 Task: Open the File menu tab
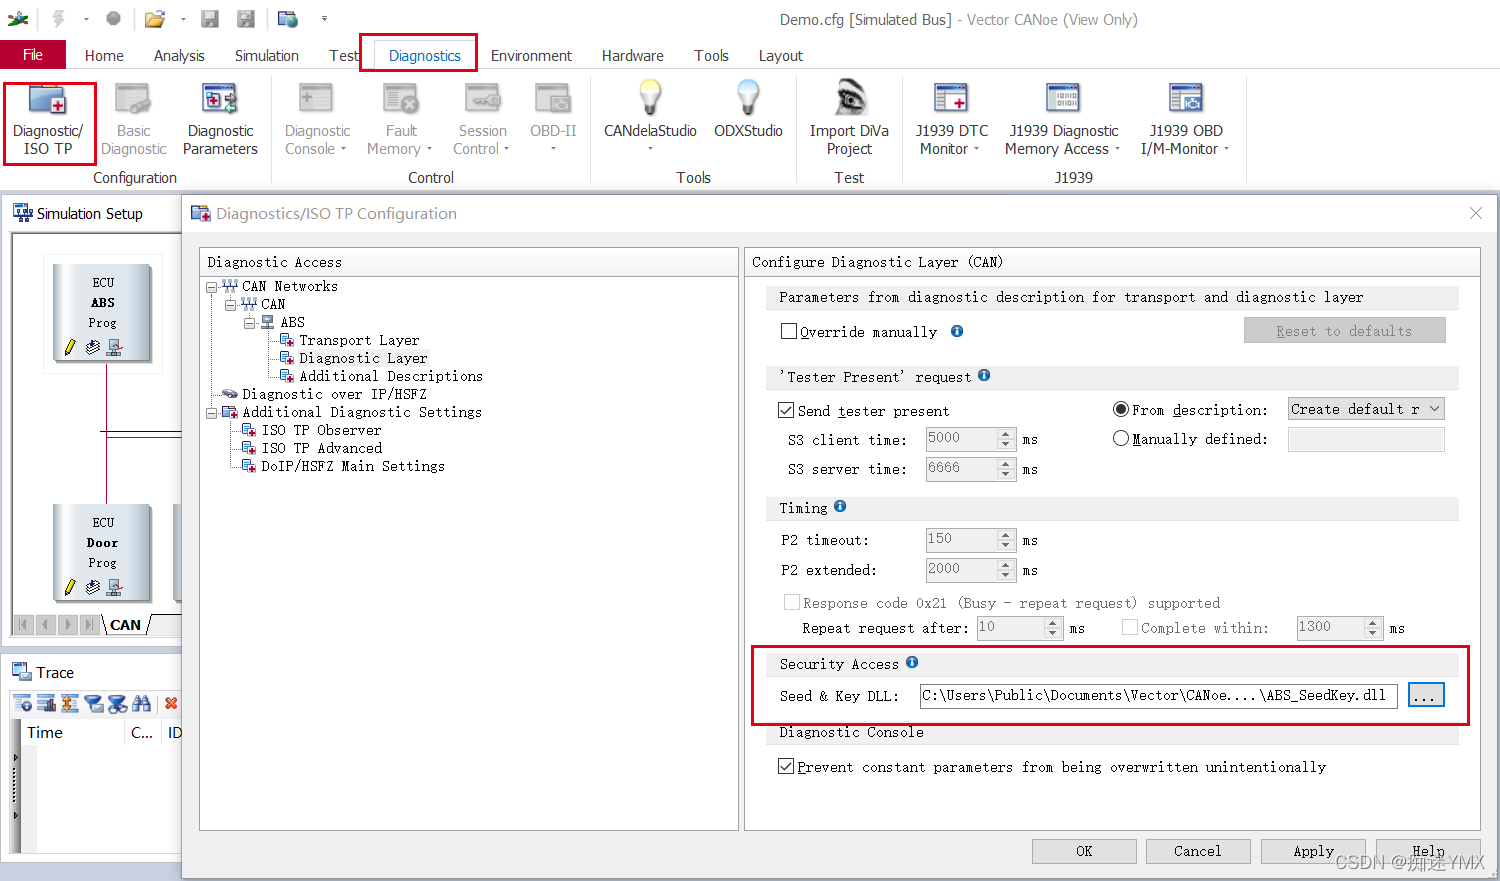[33, 55]
